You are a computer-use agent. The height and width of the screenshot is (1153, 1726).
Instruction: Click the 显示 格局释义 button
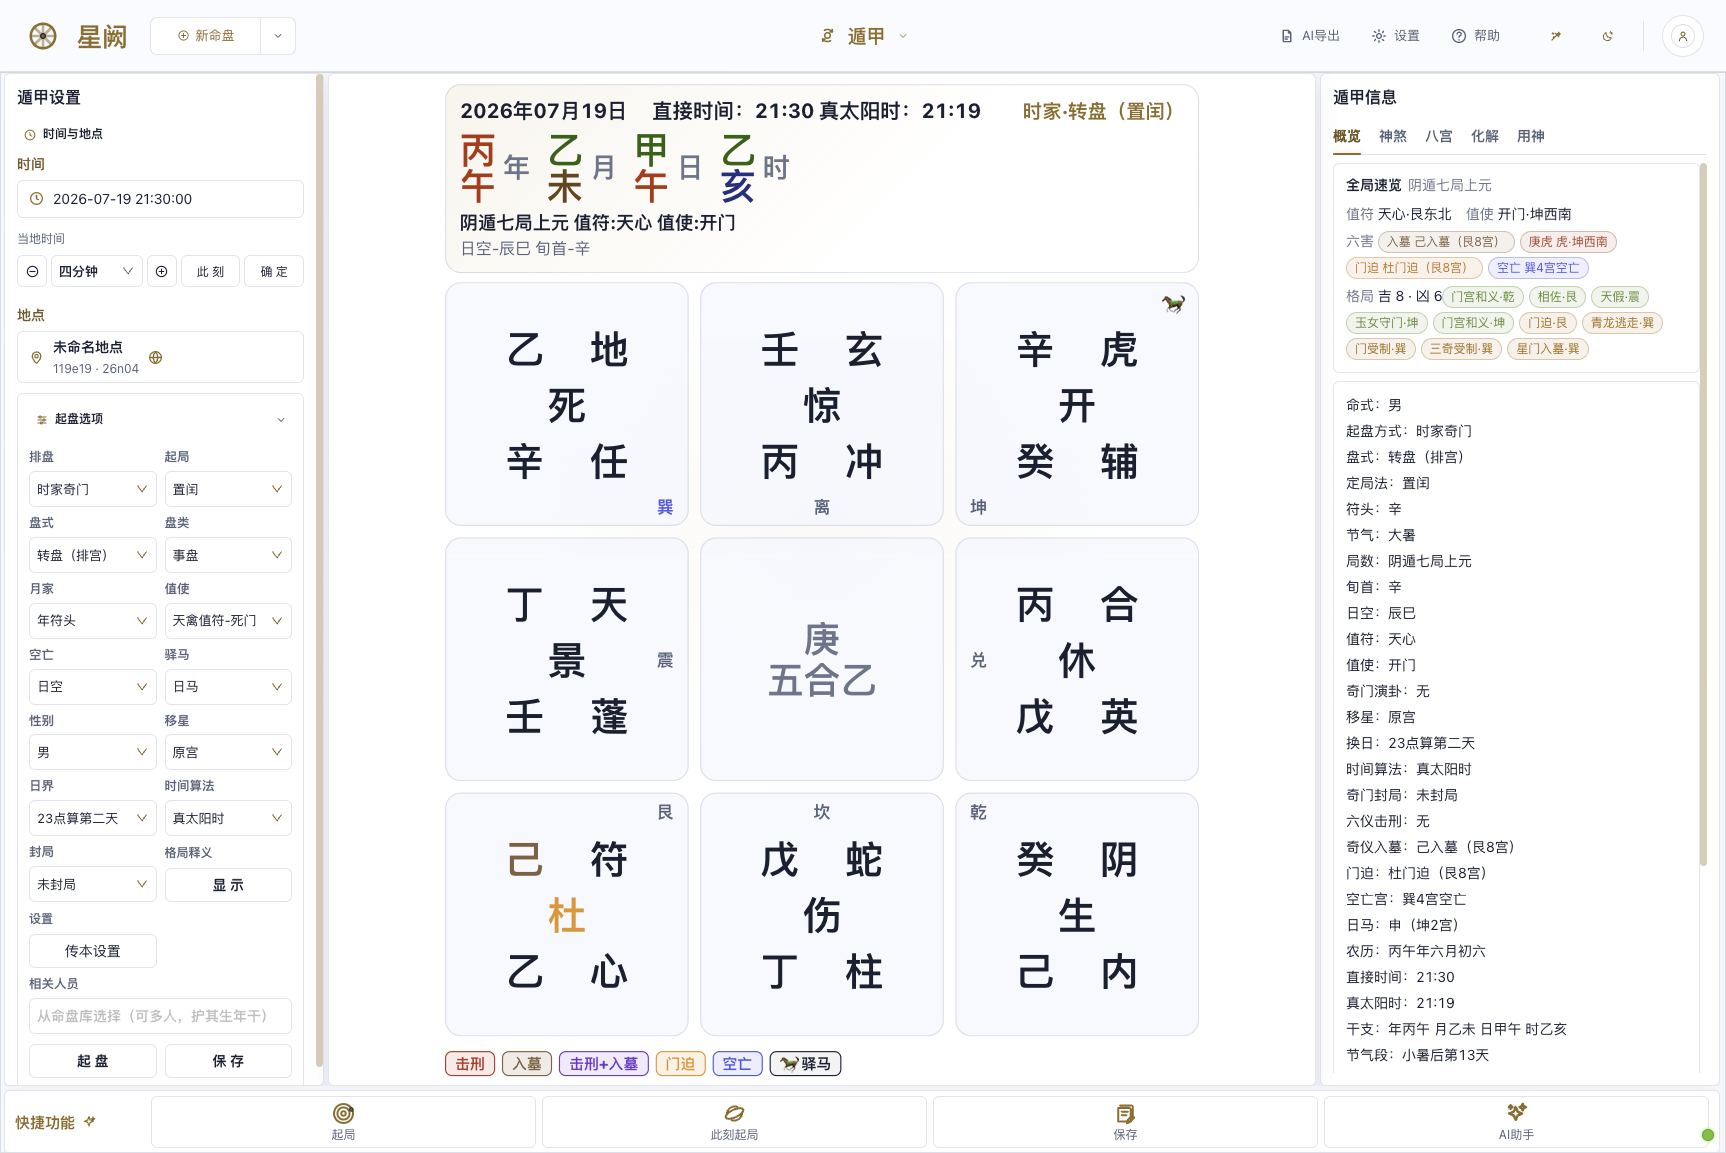(x=228, y=885)
